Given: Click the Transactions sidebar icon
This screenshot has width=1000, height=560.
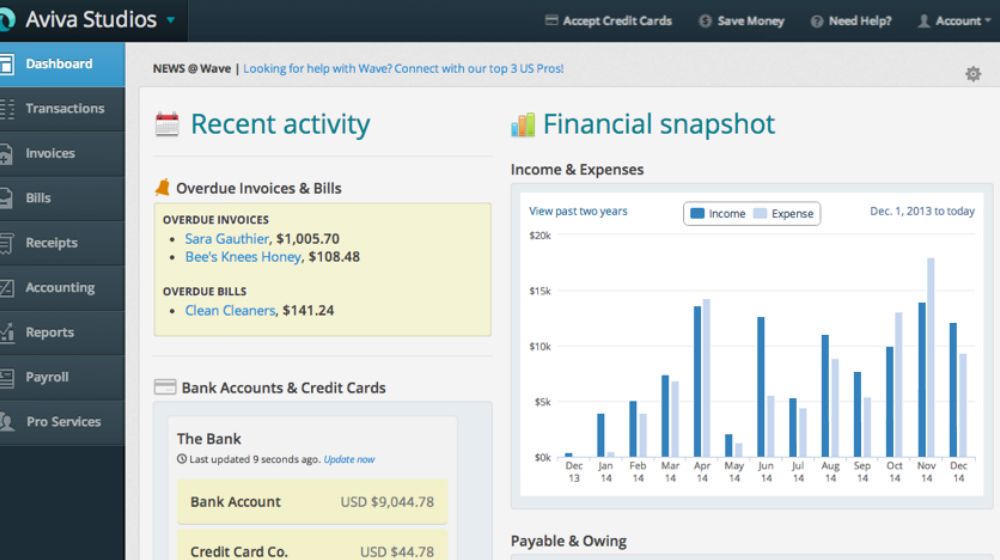Looking at the screenshot, I should tap(7, 109).
